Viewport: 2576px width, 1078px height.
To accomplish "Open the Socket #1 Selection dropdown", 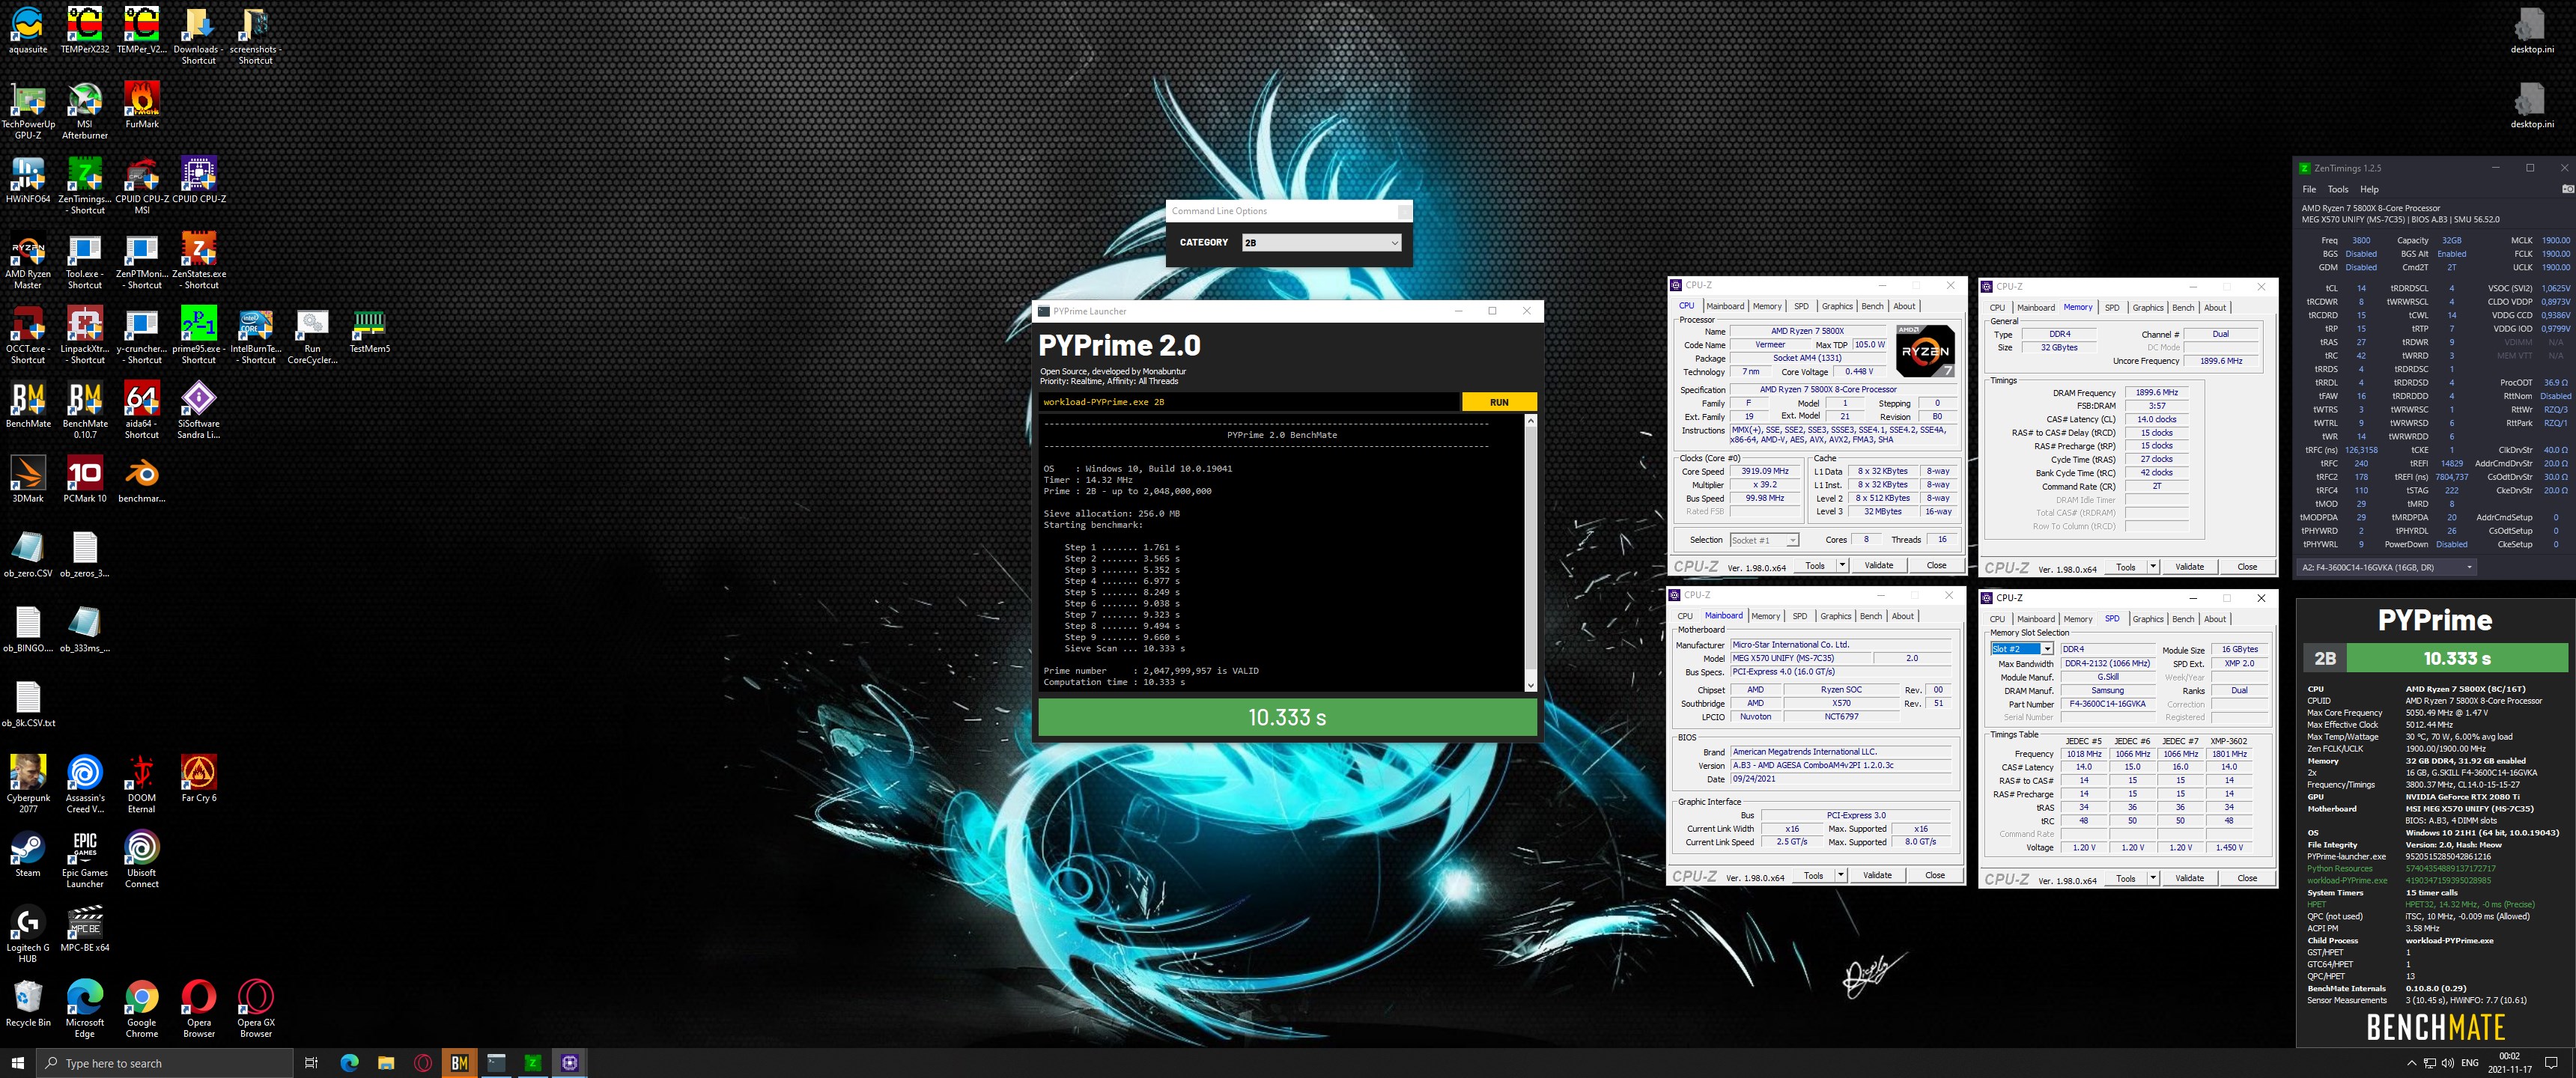I will 1764,540.
